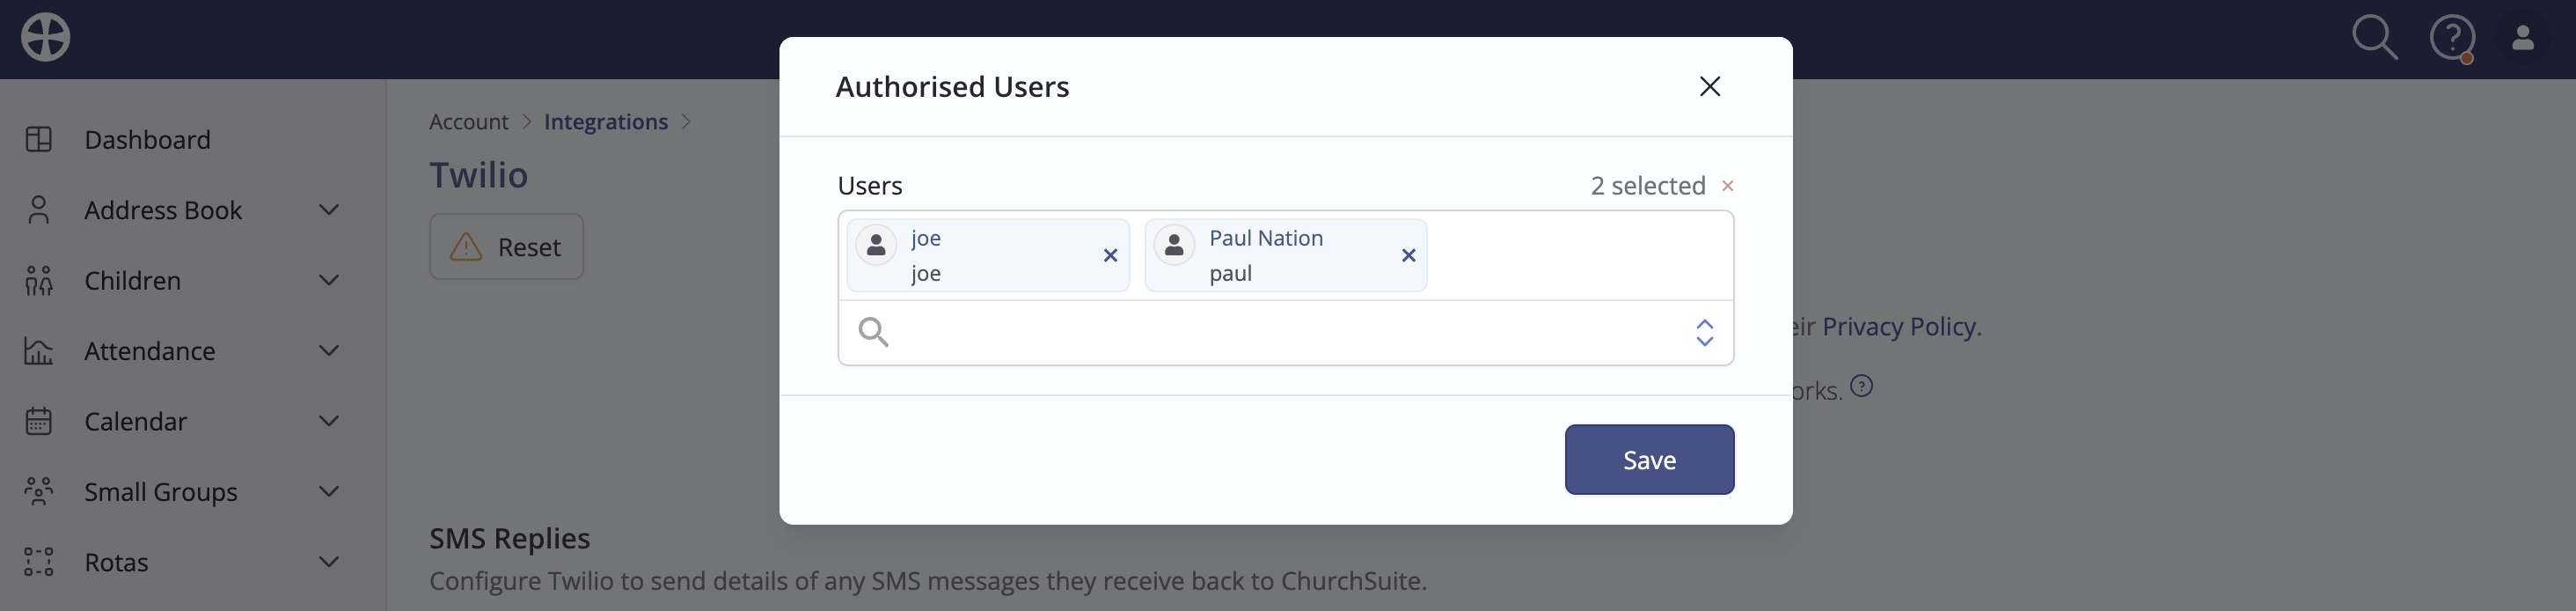2576x611 pixels.
Task: Open the users list dropdown arrows
Action: click(1704, 333)
